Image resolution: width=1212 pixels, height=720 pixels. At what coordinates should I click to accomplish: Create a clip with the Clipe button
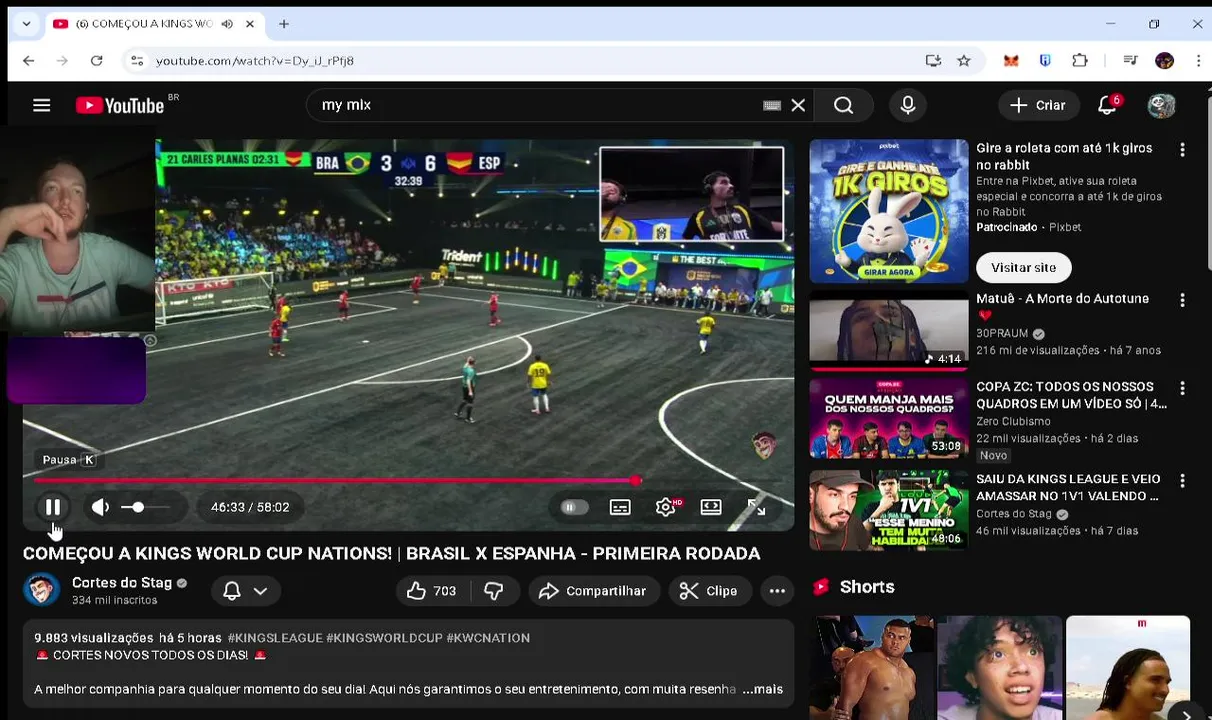pyautogui.click(x=708, y=591)
